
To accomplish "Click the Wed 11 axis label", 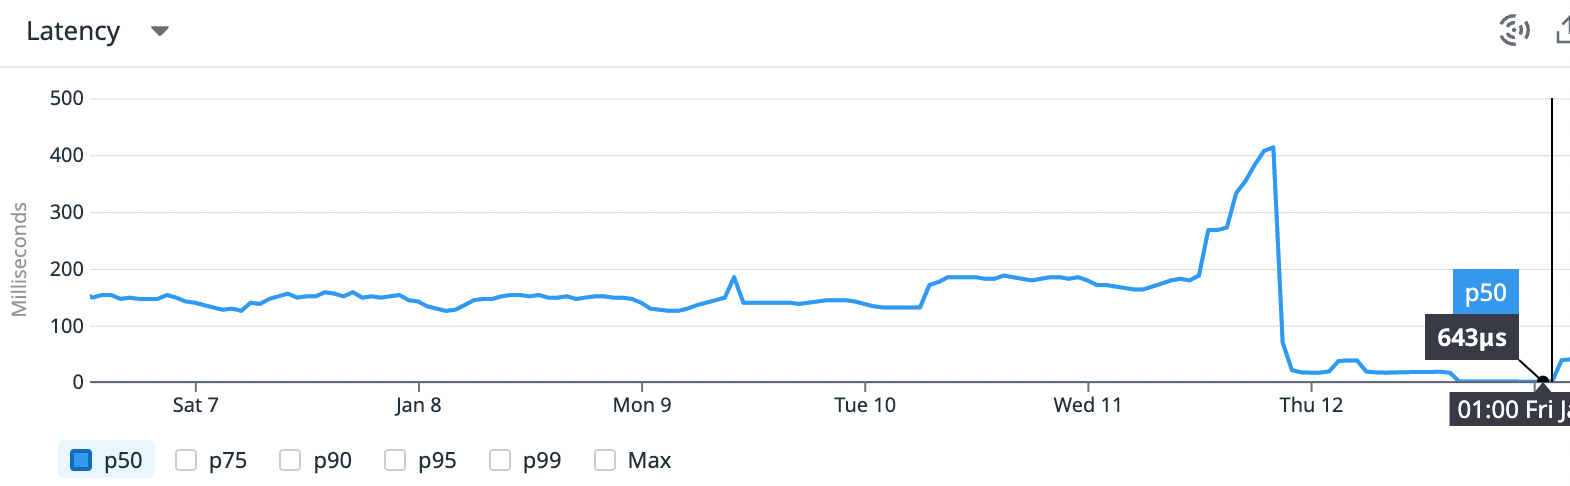I will pyautogui.click(x=1088, y=405).
